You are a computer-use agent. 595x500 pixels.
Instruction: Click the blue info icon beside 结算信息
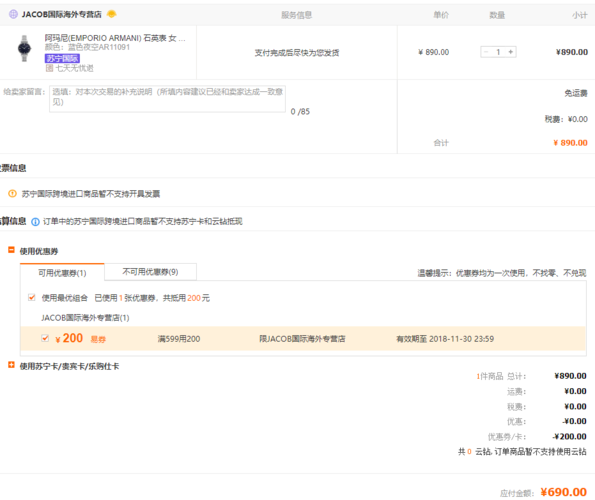click(35, 222)
